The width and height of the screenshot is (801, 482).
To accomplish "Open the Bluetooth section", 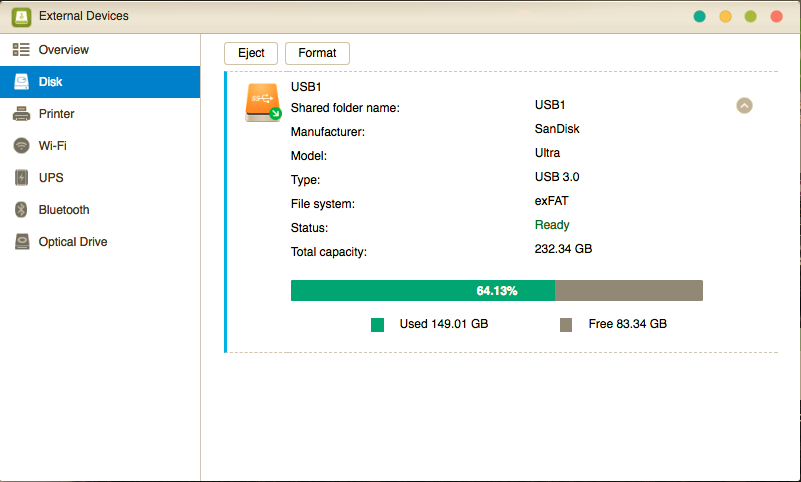I will (64, 210).
